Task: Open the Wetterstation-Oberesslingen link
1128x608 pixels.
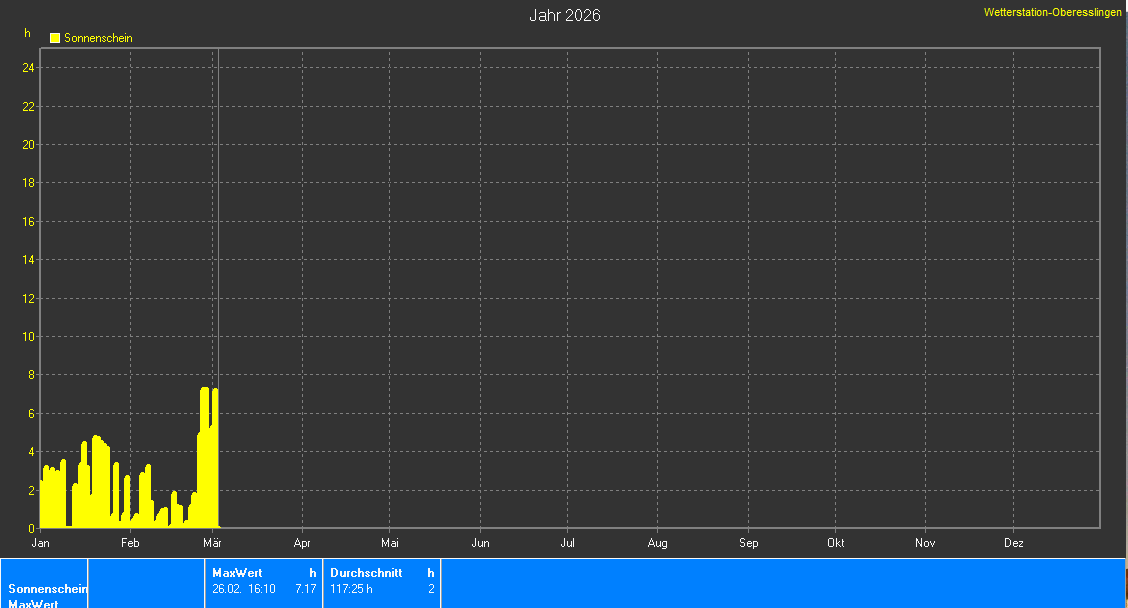Action: tap(1052, 12)
